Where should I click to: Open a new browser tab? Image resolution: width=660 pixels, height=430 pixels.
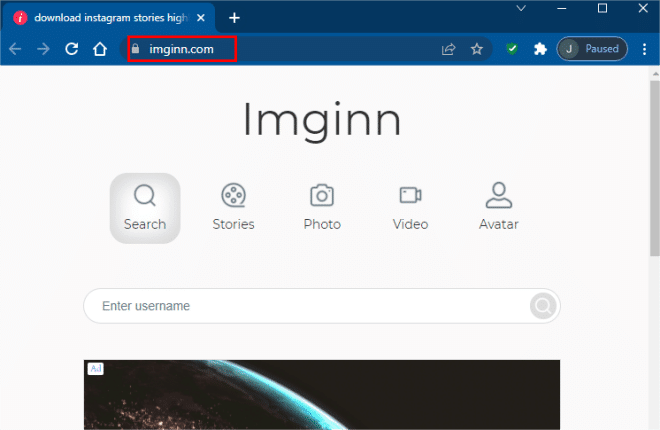[x=234, y=18]
